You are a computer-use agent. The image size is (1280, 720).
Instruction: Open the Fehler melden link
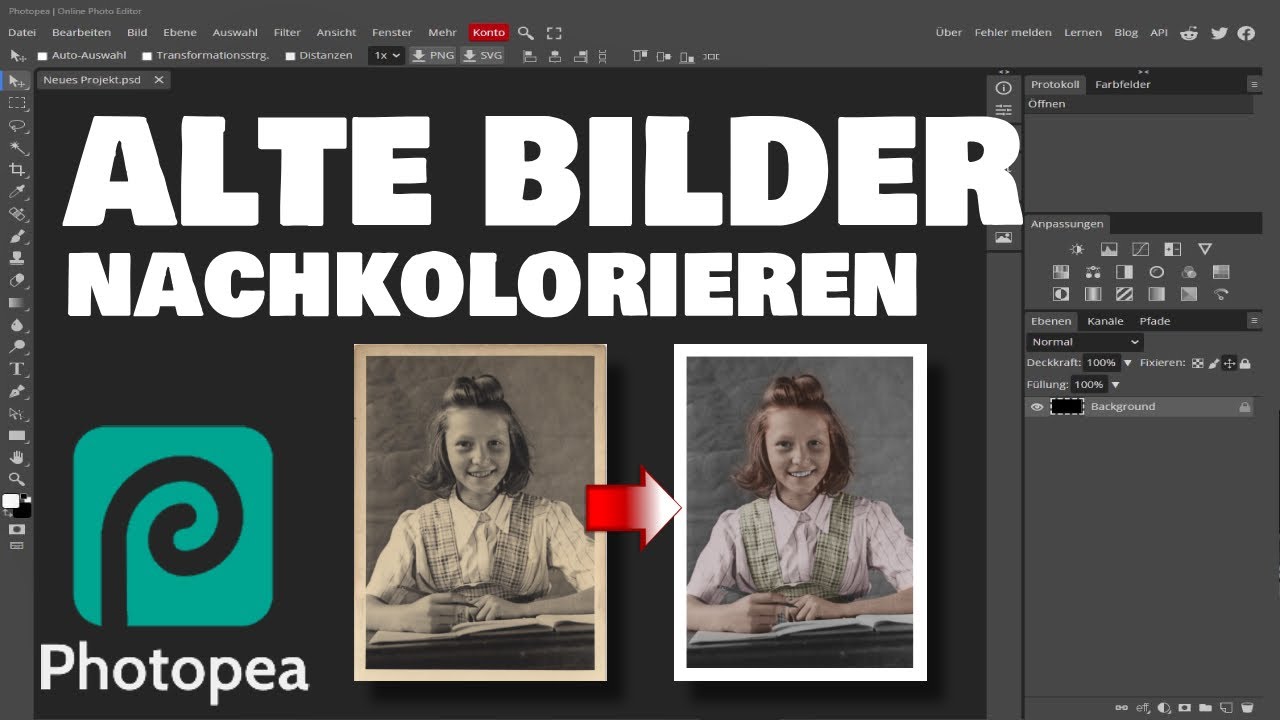[1015, 33]
